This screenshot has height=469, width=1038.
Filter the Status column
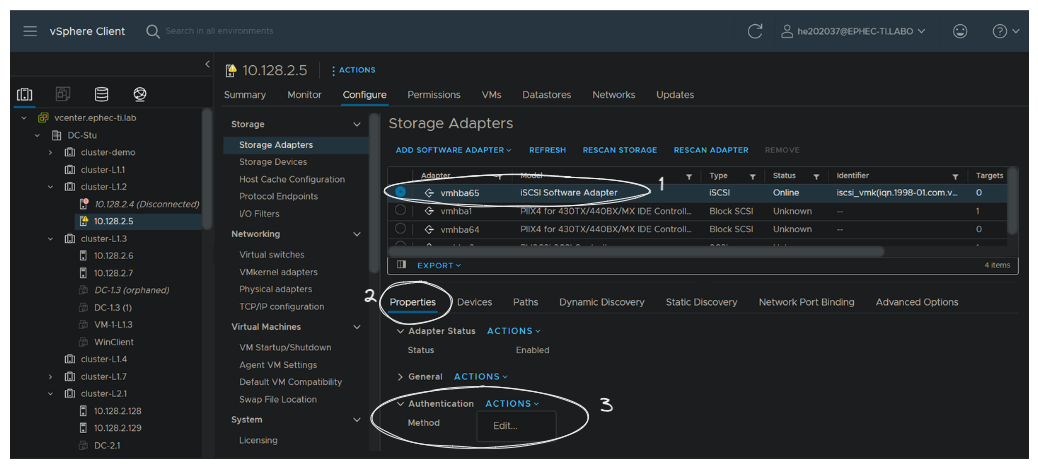click(x=816, y=176)
